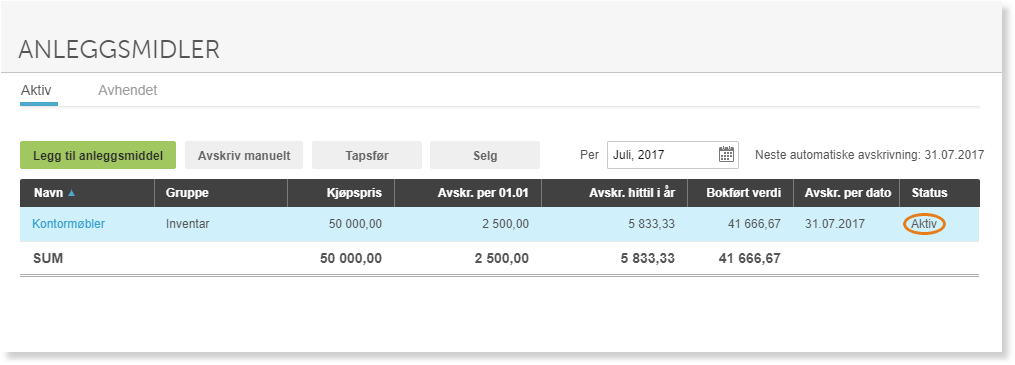Click Neste automatiske avskrivning text
1015x365 pixels.
pos(869,155)
